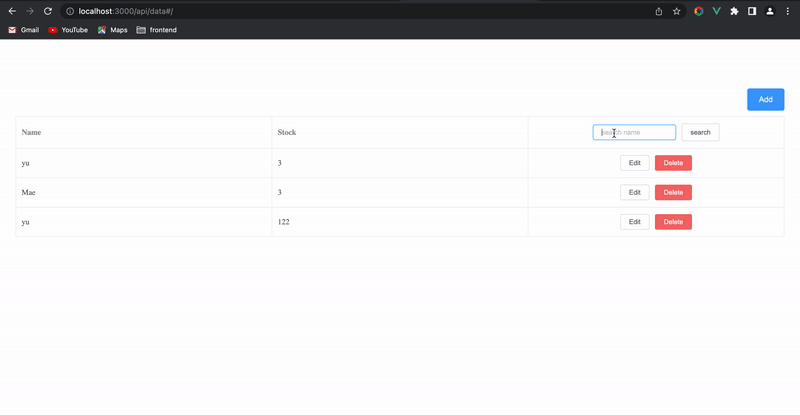Open the Maps bookmark

112,30
